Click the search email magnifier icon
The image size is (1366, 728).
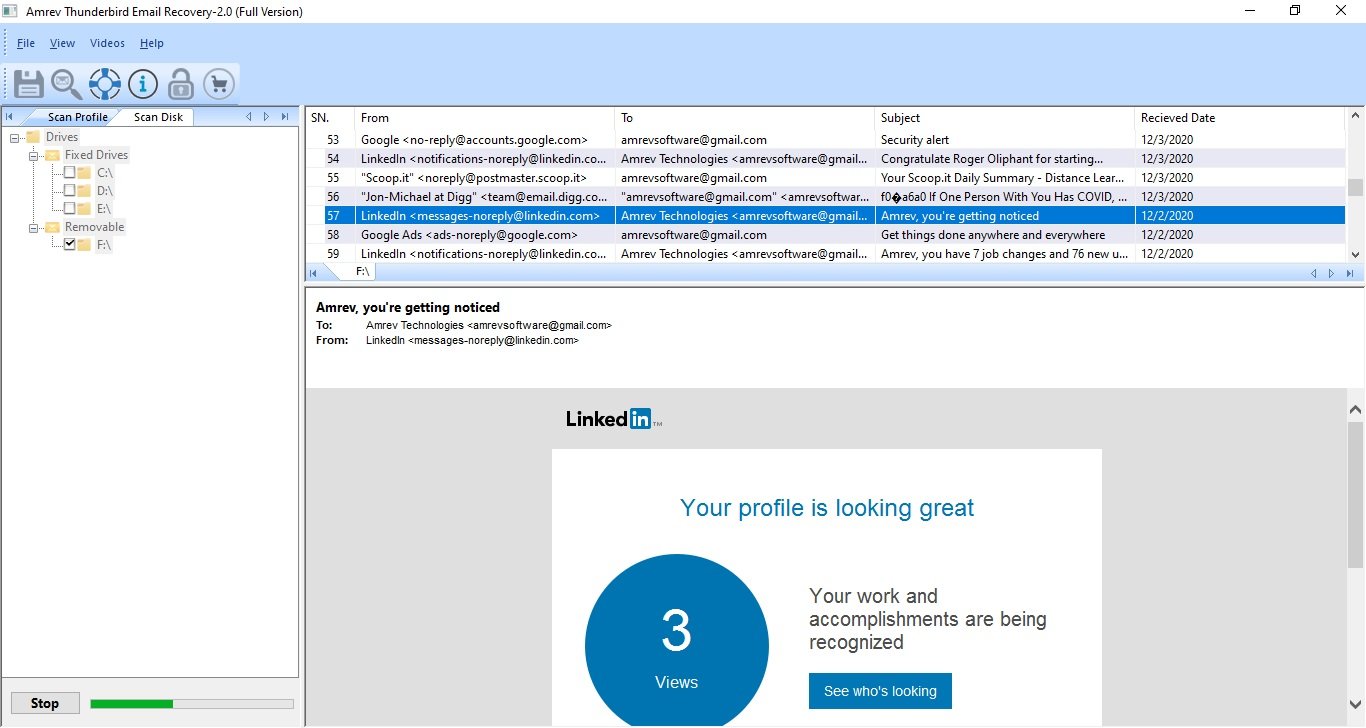tap(66, 84)
